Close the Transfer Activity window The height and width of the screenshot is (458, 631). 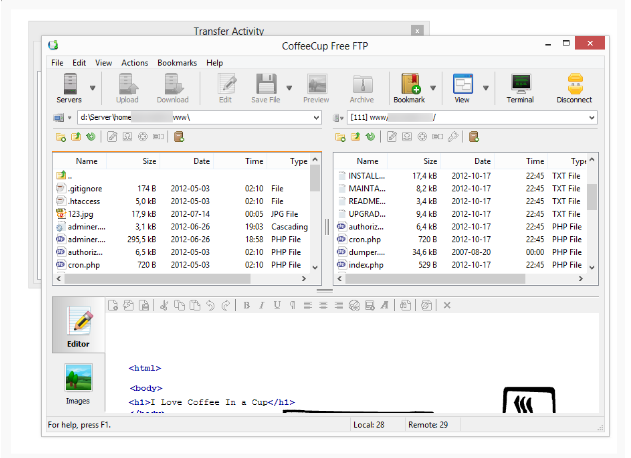417,31
